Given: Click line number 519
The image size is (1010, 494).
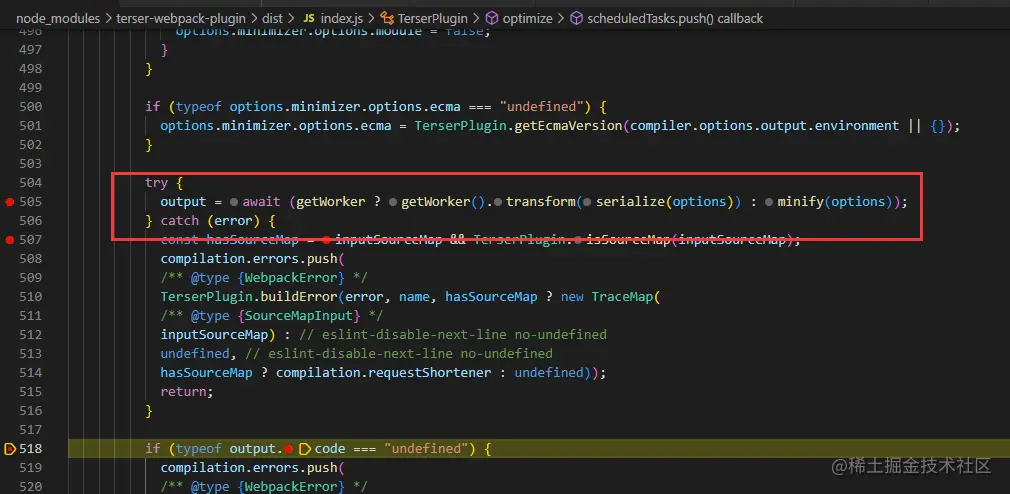Looking at the screenshot, I should point(31,468).
